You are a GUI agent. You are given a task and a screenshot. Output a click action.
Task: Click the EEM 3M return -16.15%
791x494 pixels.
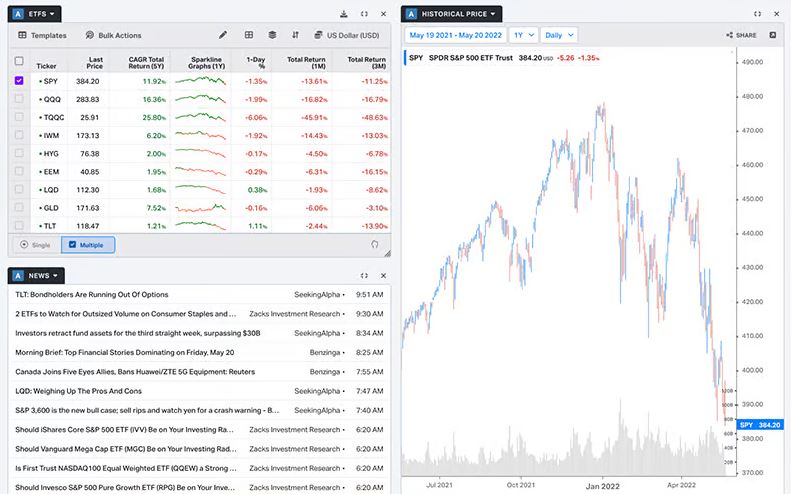tap(374, 172)
